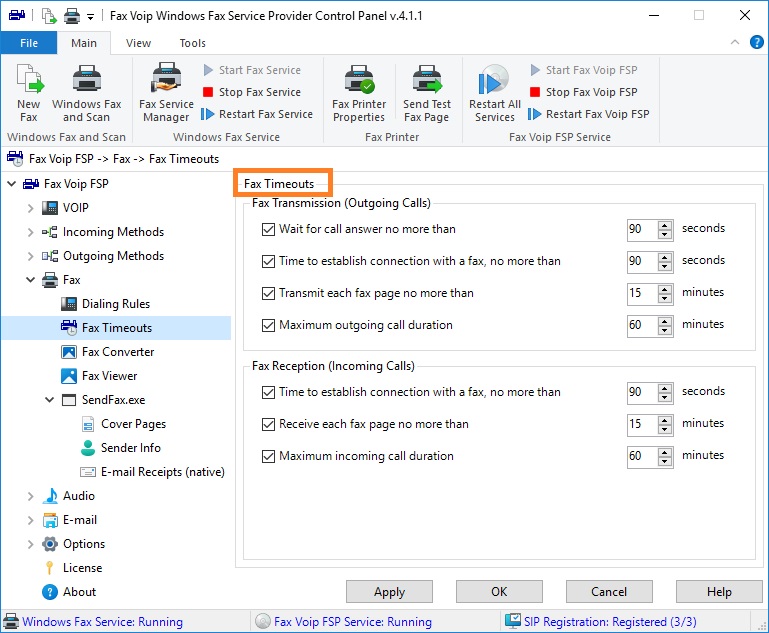Restart Fax Voip FSP service
Viewport: 769px width, 633px height.
click(589, 114)
